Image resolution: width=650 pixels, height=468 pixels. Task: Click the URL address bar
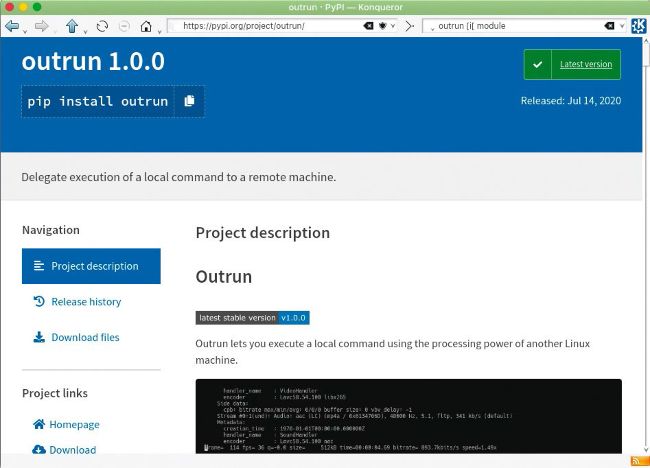[260, 26]
